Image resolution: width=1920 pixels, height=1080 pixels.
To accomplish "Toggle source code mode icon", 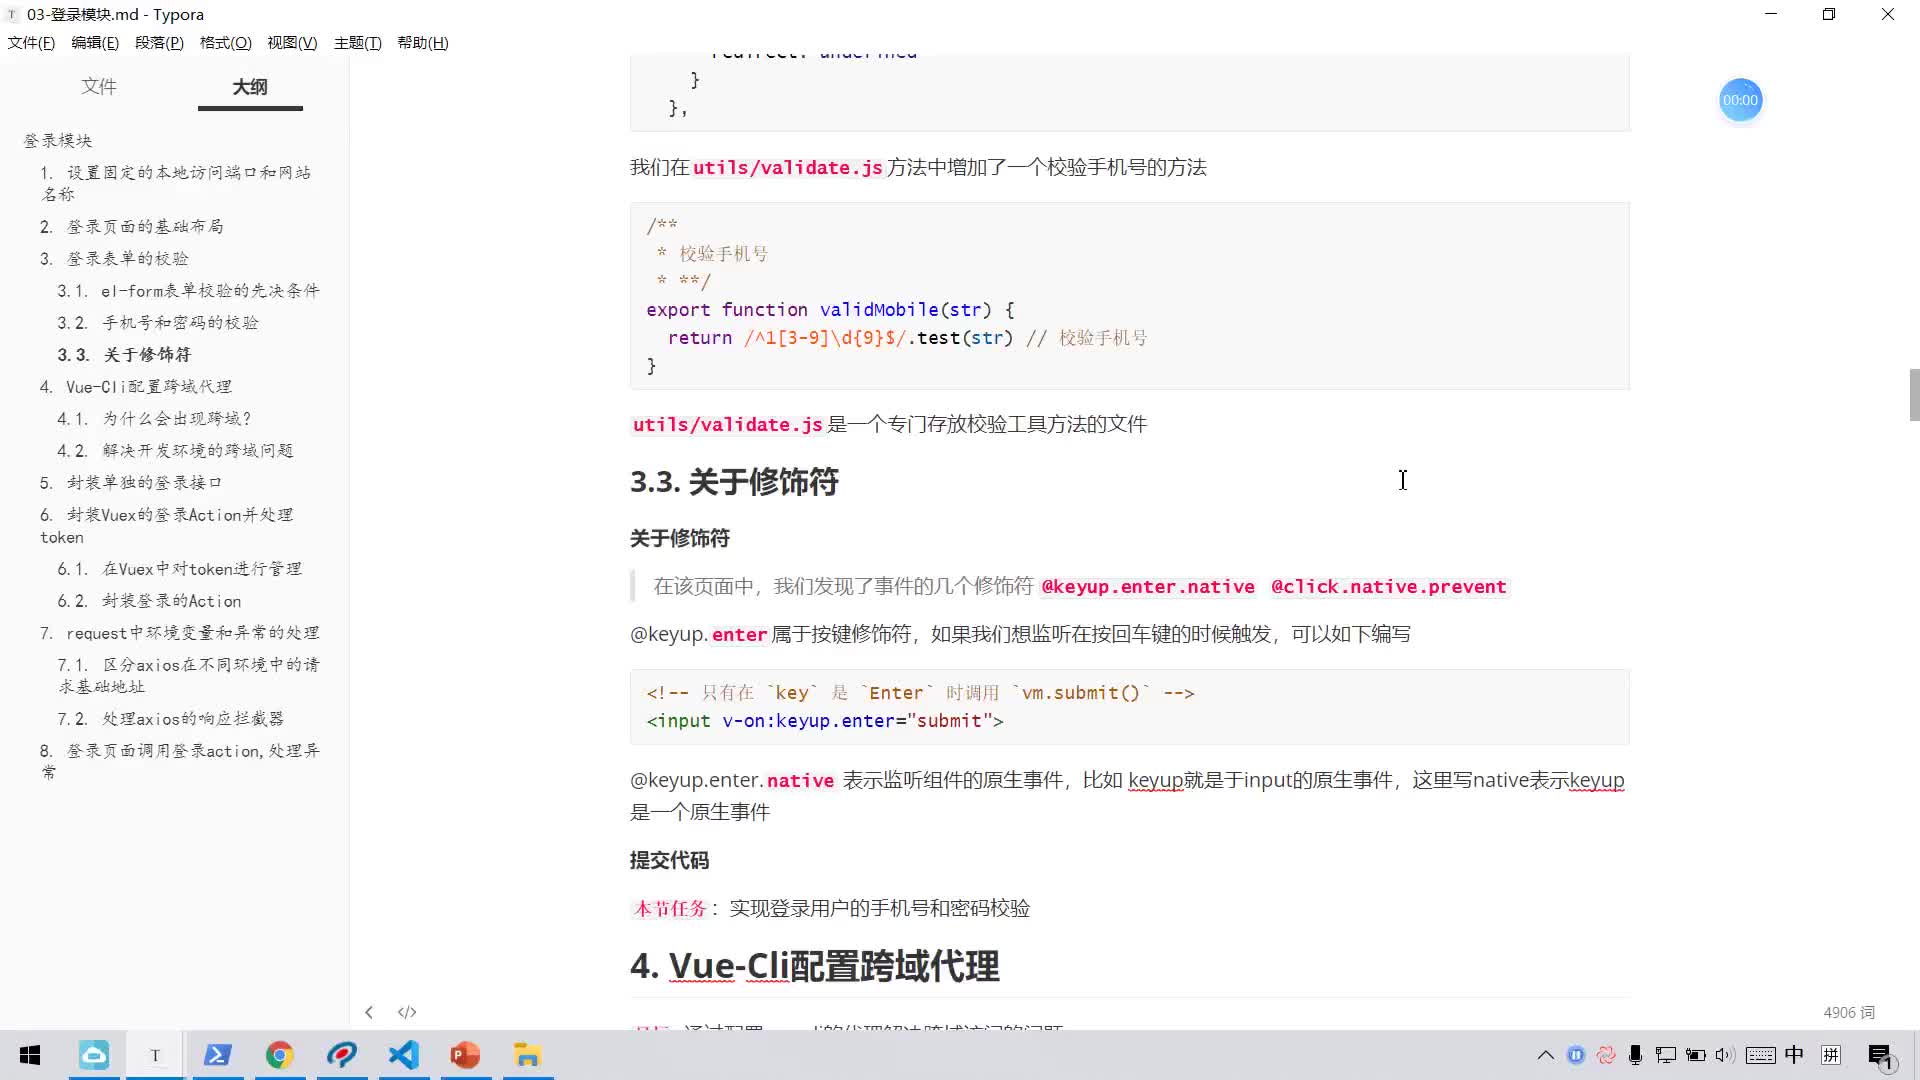I will (x=407, y=1012).
